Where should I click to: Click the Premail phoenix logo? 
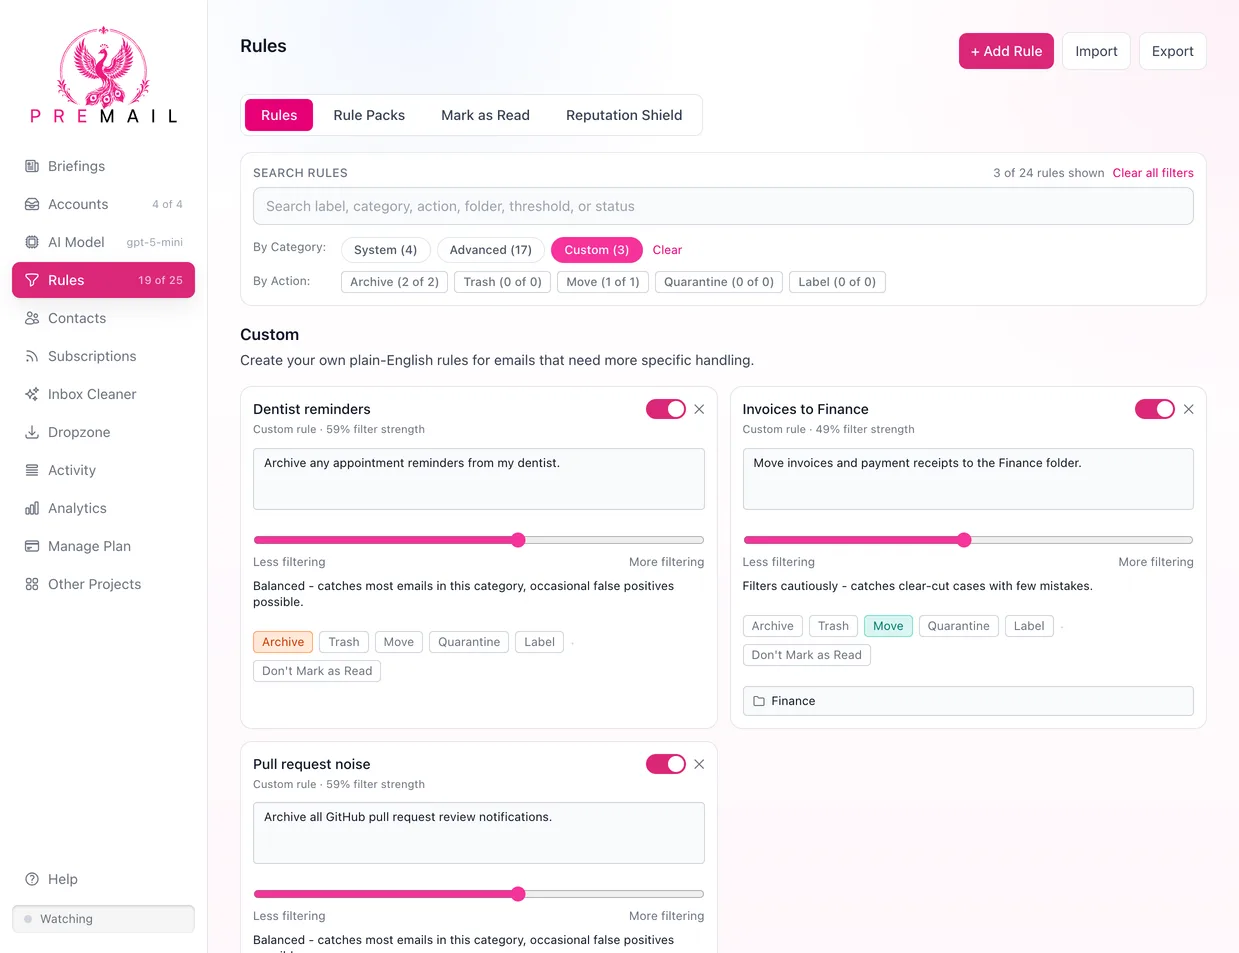[103, 76]
